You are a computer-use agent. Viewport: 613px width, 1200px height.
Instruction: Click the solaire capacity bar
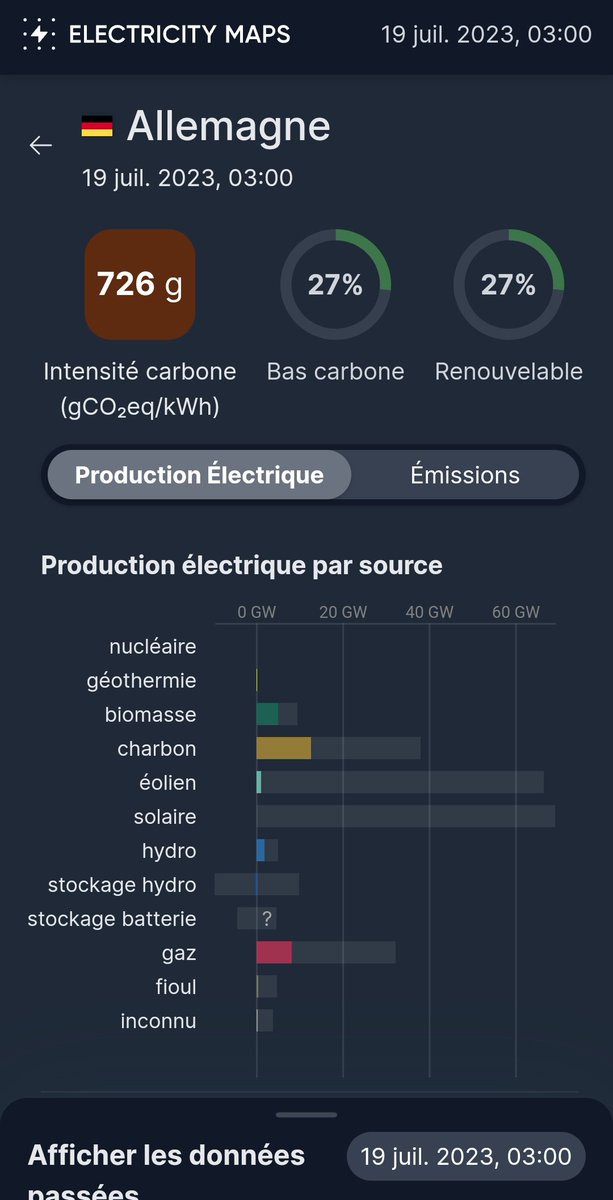pyautogui.click(x=406, y=817)
